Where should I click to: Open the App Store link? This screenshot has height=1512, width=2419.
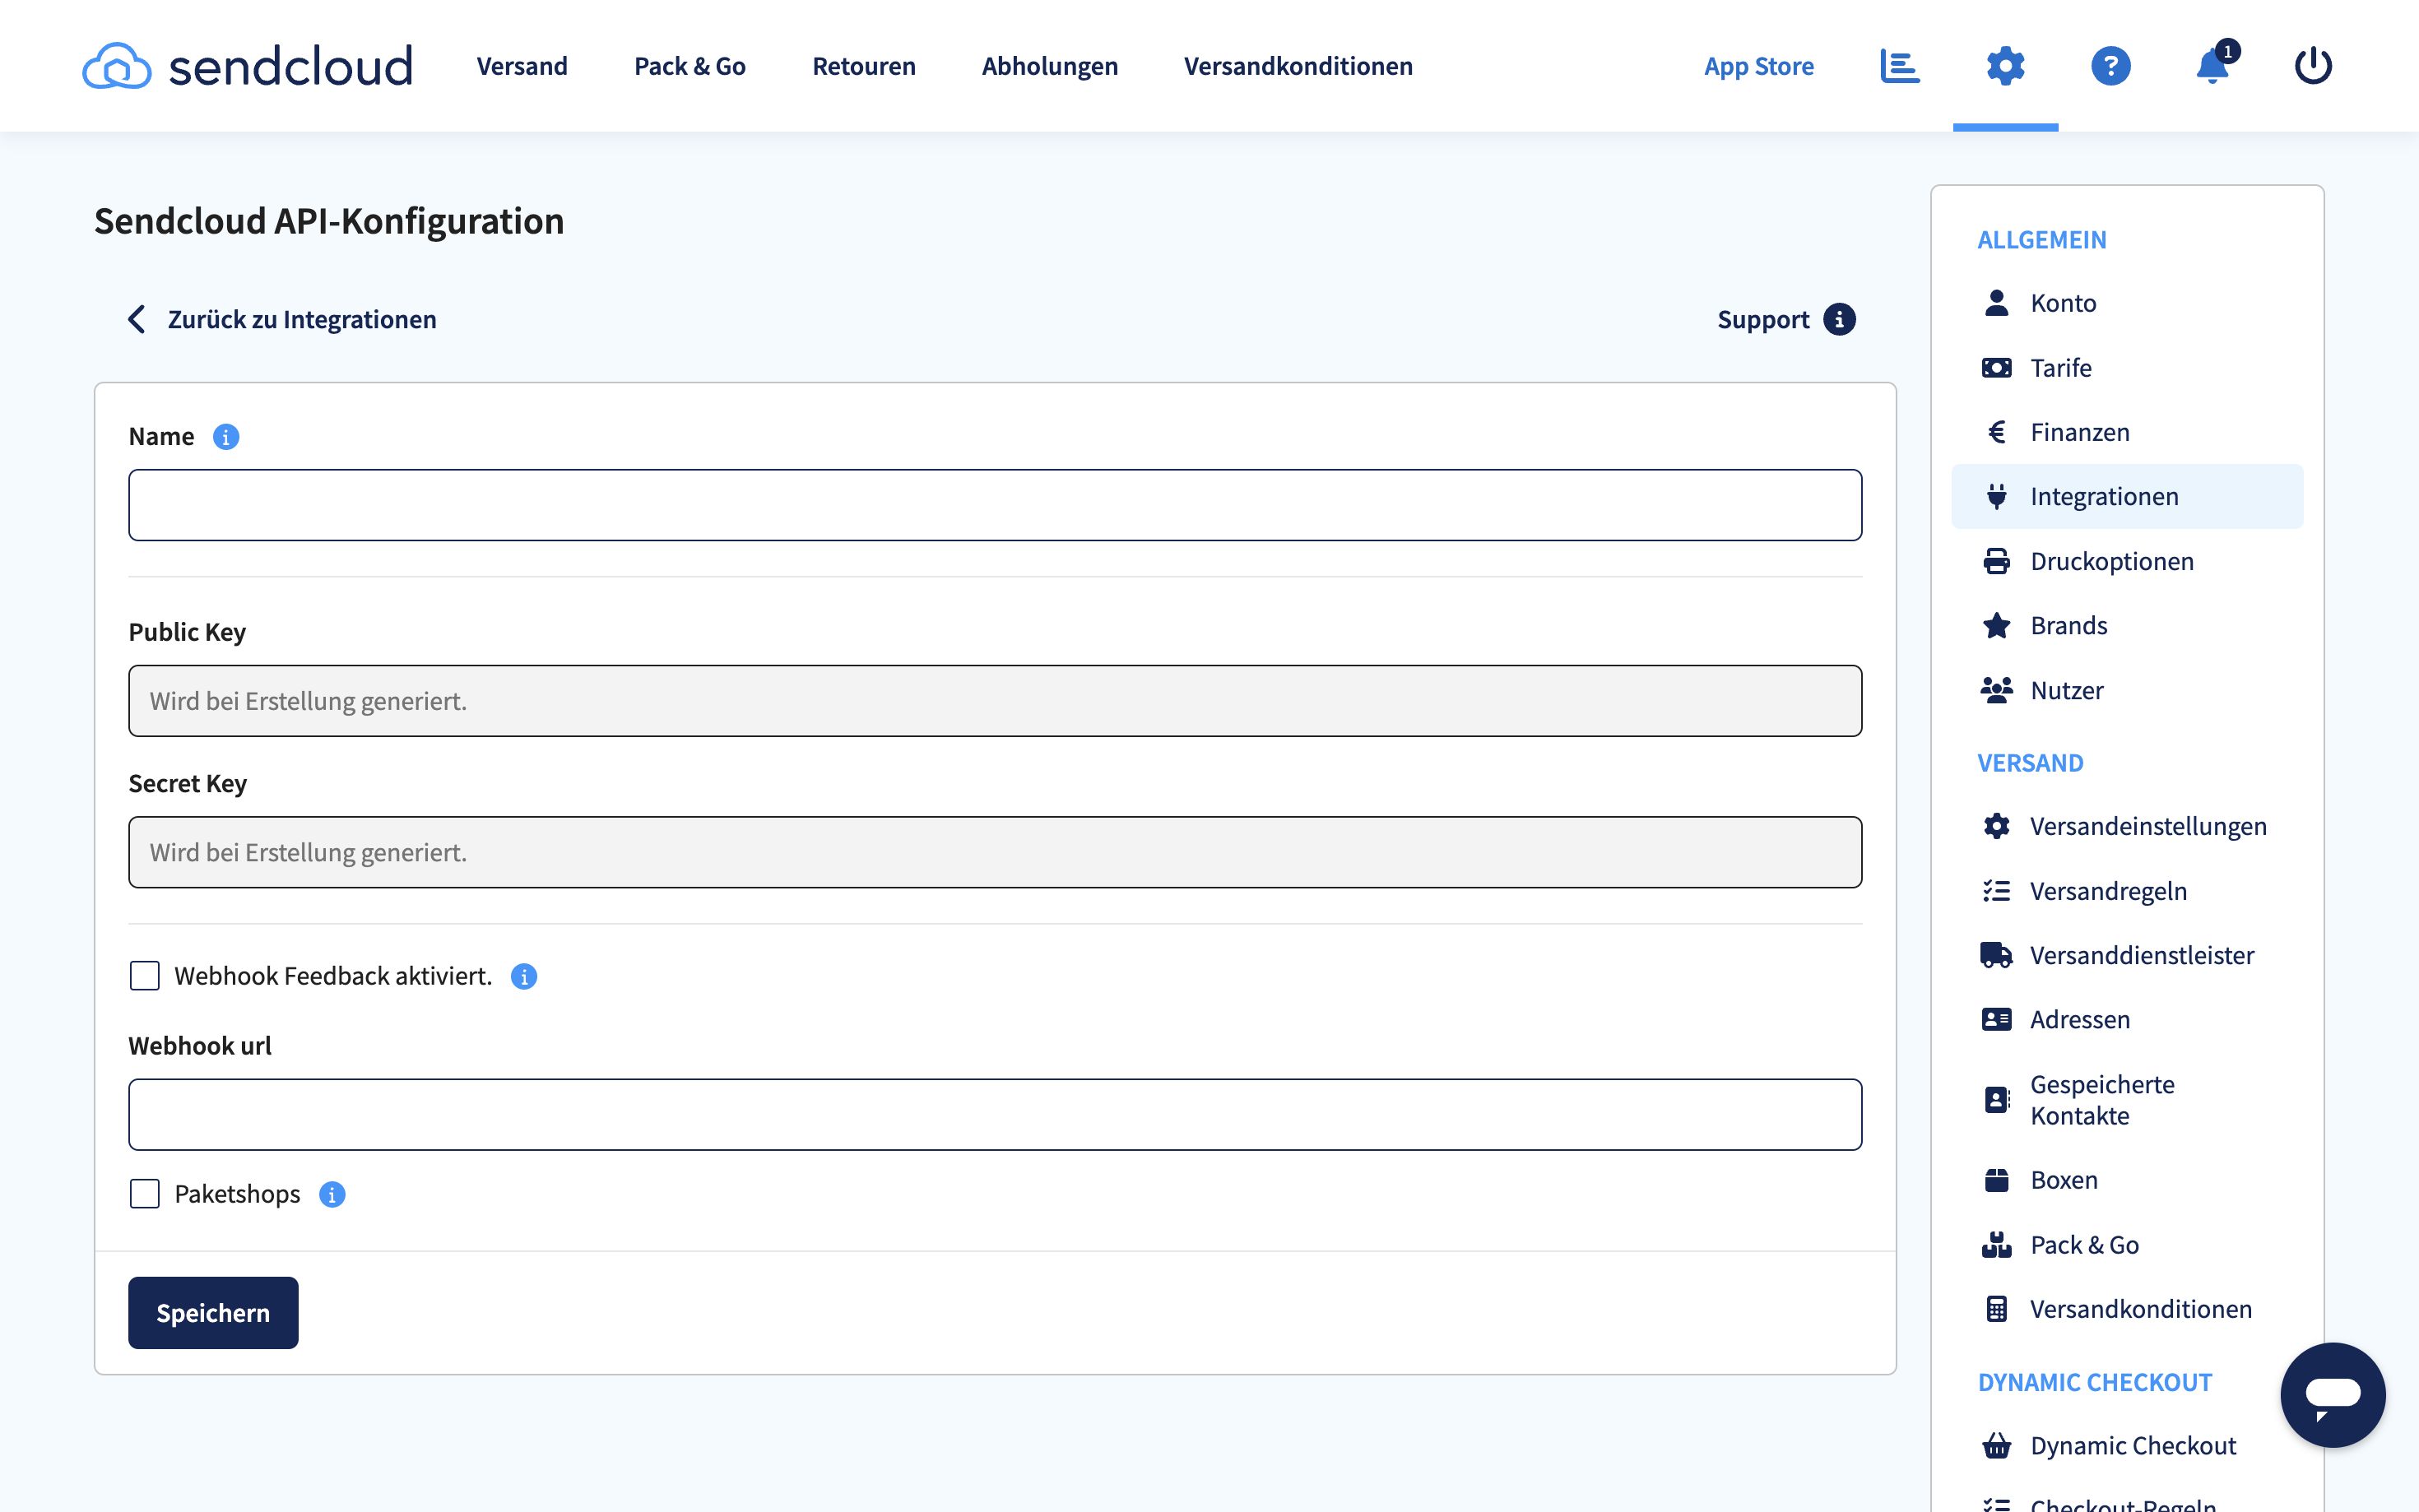(1759, 66)
